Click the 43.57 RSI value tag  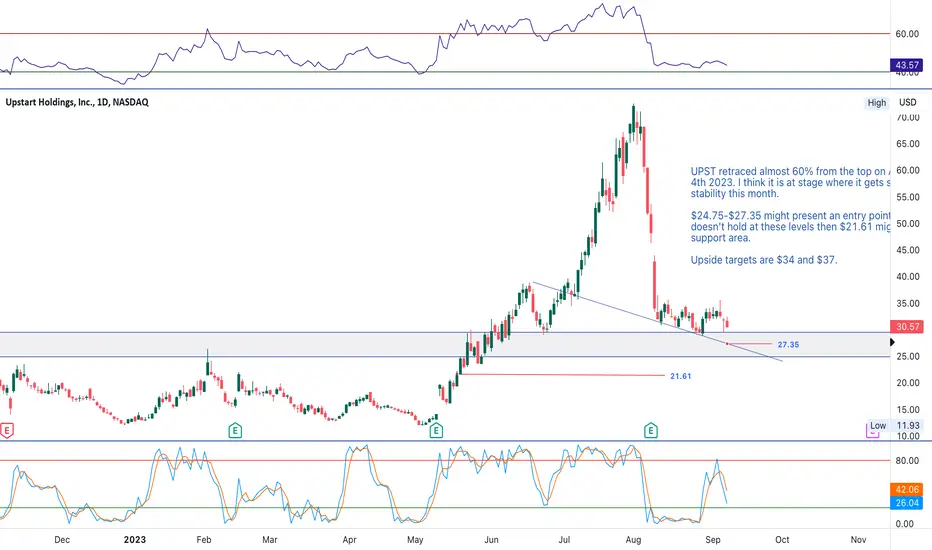coord(907,65)
